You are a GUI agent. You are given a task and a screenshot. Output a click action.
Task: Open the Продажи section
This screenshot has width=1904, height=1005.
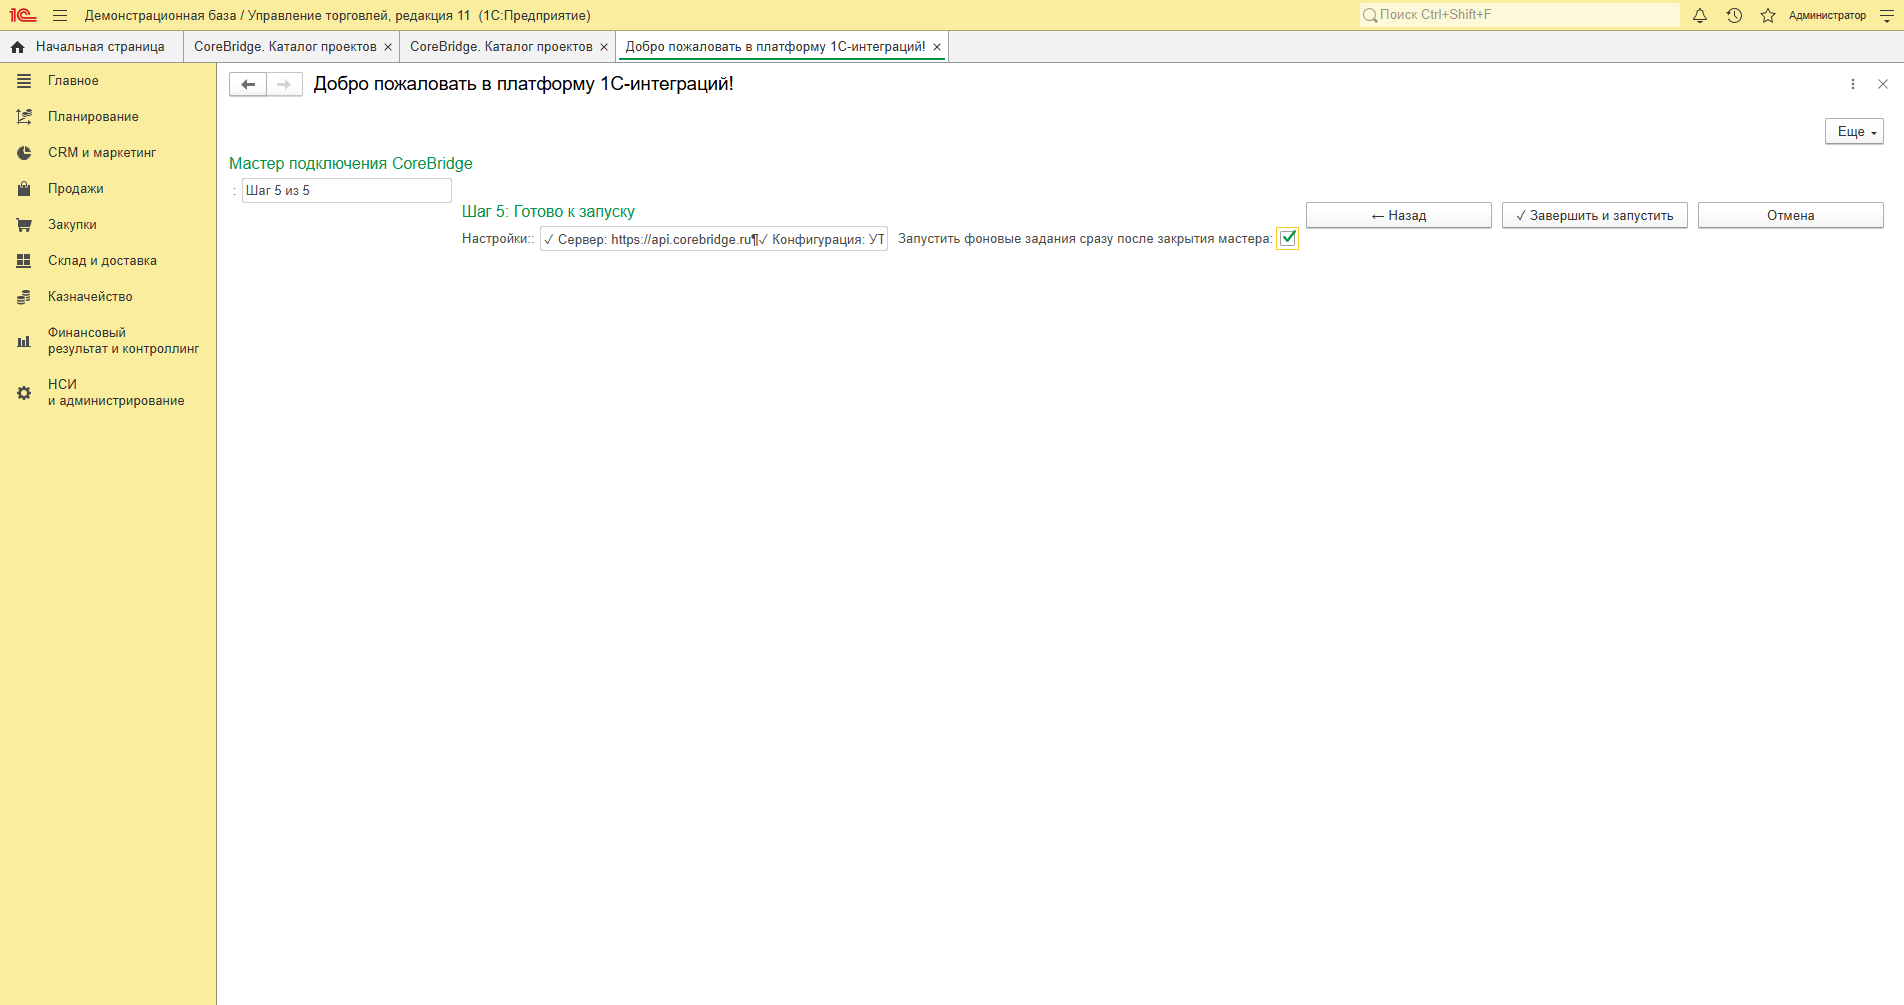108,189
